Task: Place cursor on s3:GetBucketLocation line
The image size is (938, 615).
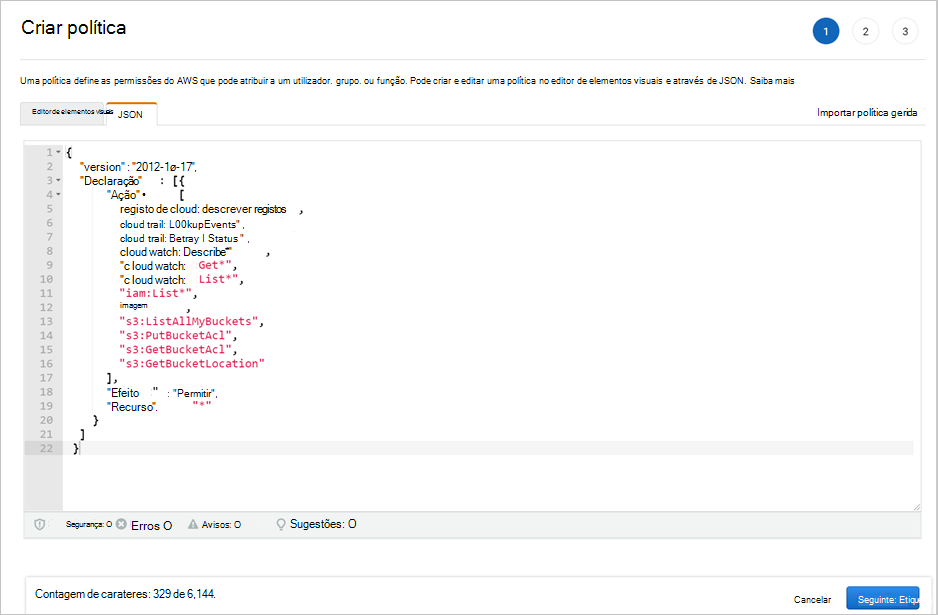Action: 190,364
